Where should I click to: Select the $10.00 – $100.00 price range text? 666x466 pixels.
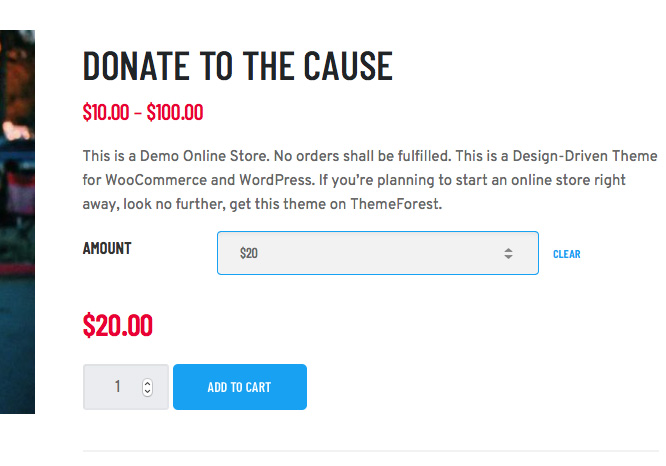143,113
